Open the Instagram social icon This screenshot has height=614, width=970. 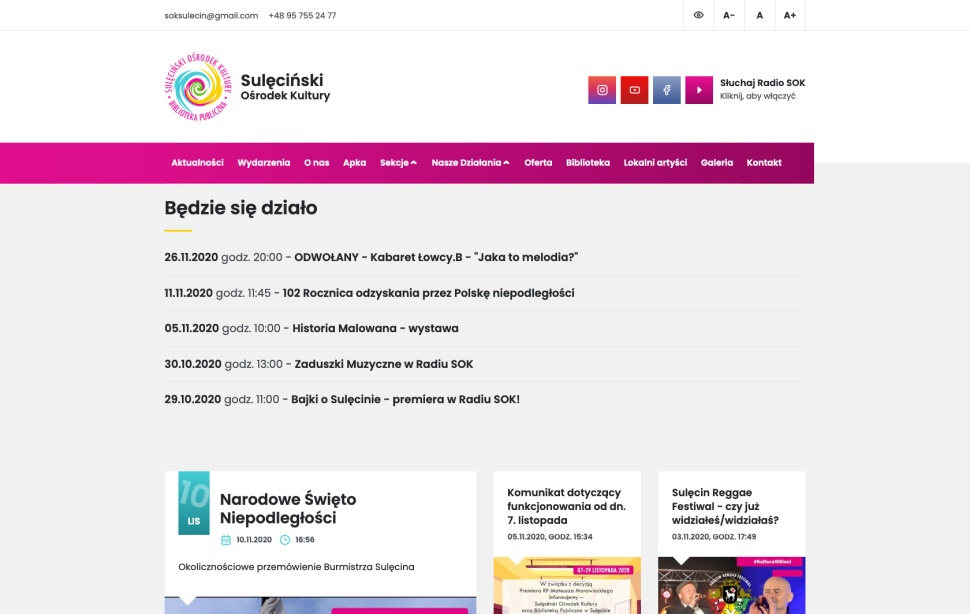(x=602, y=89)
